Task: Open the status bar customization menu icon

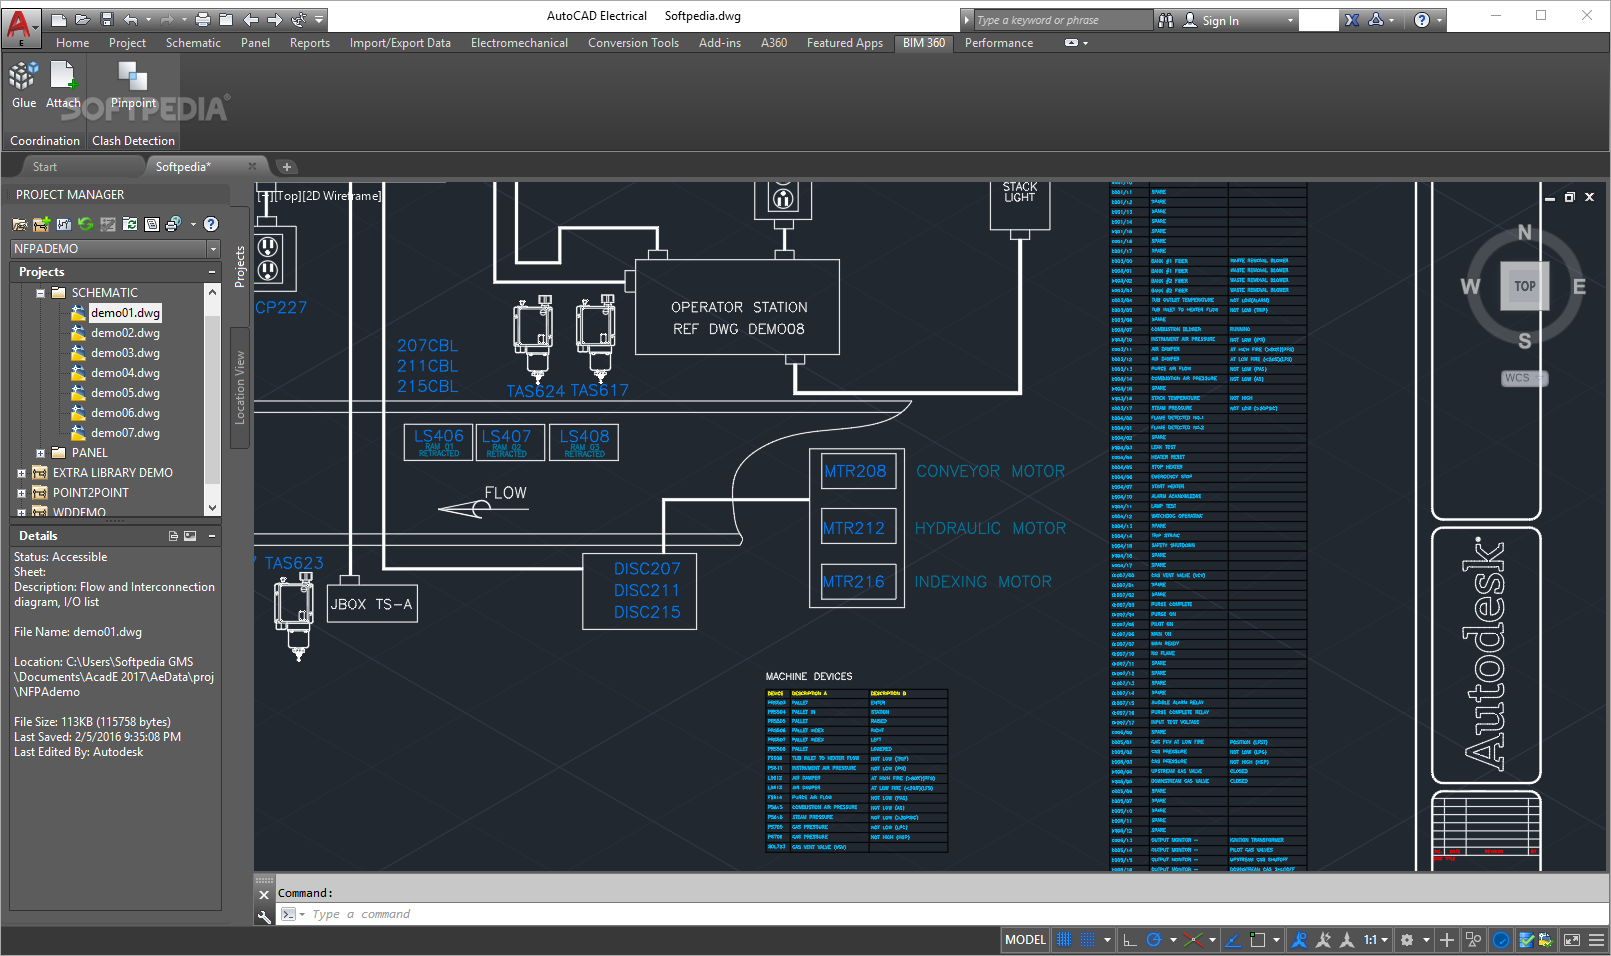Action: pyautogui.click(x=1596, y=940)
